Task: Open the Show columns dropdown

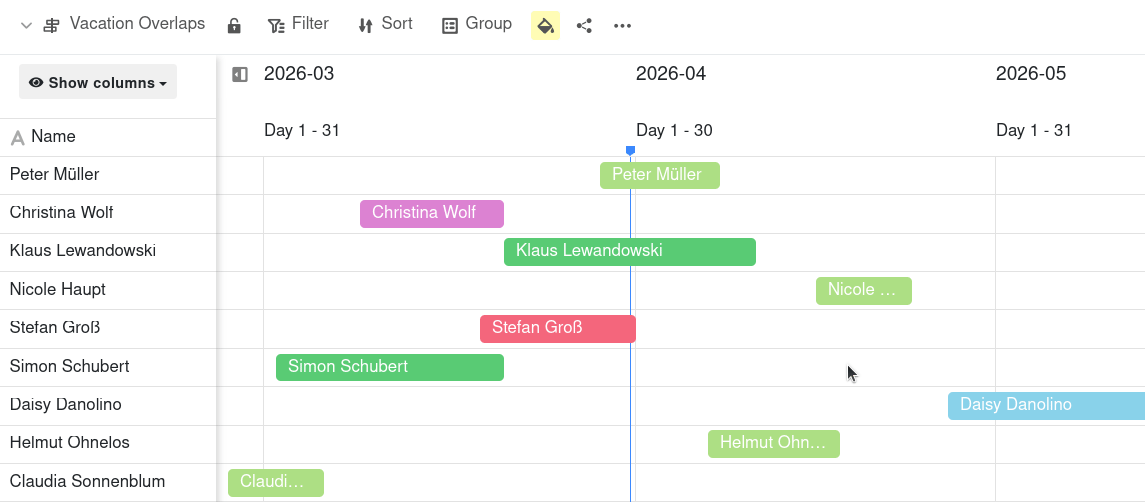Action: 98,82
